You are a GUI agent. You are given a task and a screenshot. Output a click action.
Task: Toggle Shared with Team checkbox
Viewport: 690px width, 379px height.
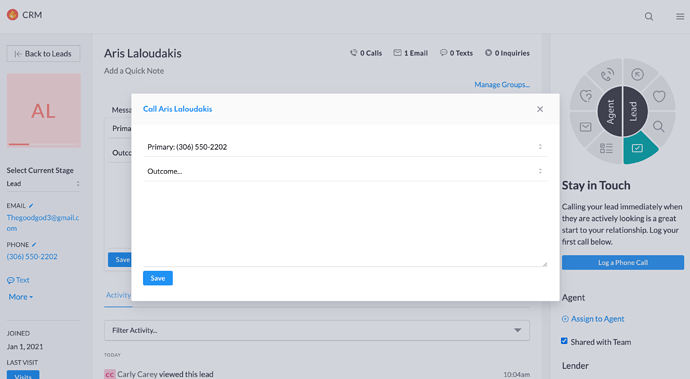[564, 341]
